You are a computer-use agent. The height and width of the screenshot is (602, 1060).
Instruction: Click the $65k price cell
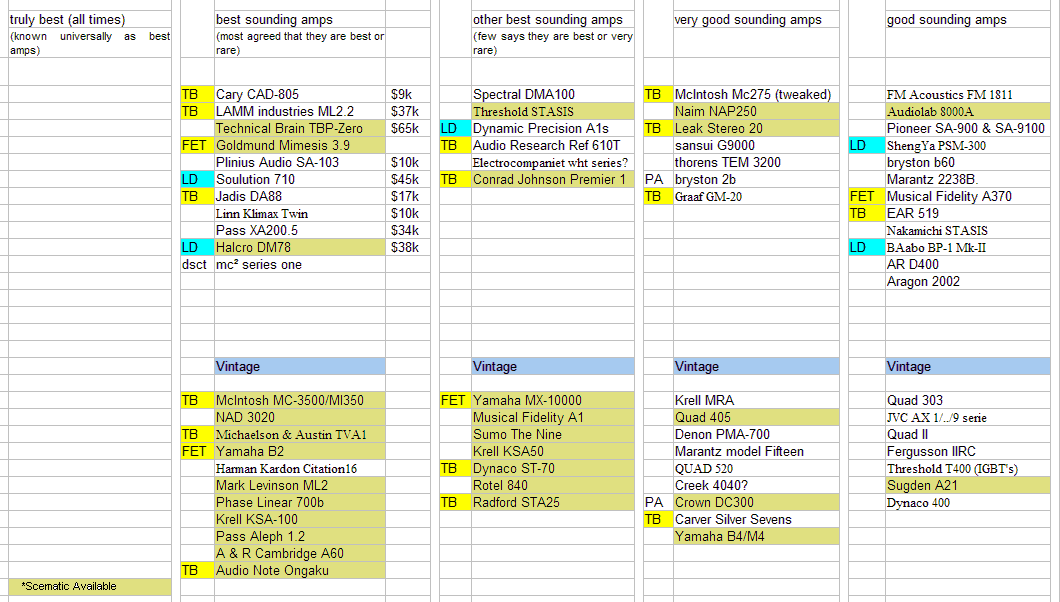[x=408, y=128]
